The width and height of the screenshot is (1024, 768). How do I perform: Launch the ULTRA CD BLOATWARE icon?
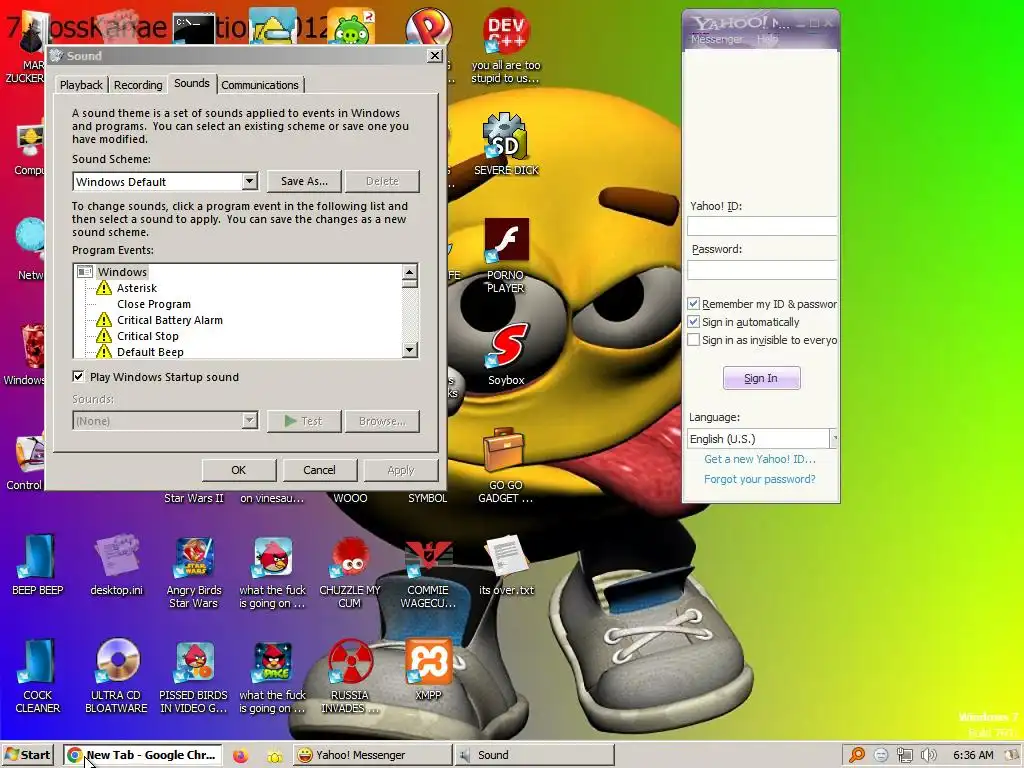[x=116, y=661]
